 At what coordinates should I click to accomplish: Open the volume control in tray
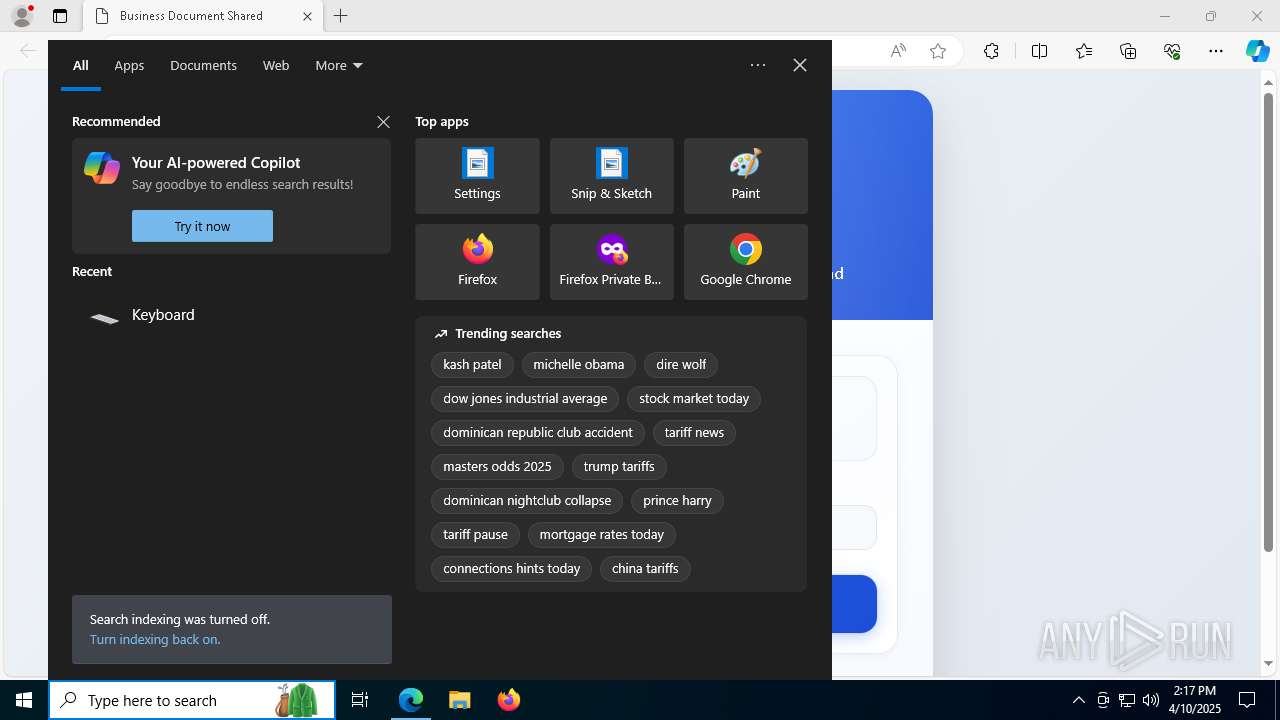point(1151,700)
